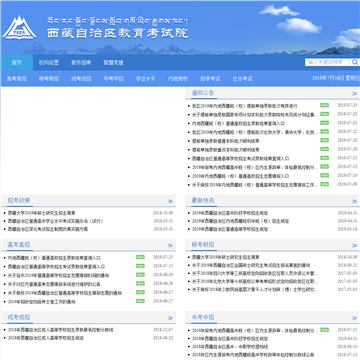Open 通知公告 notice mentioning 北京大学、清华大学
The height and width of the screenshot is (360, 360).
[255, 132]
